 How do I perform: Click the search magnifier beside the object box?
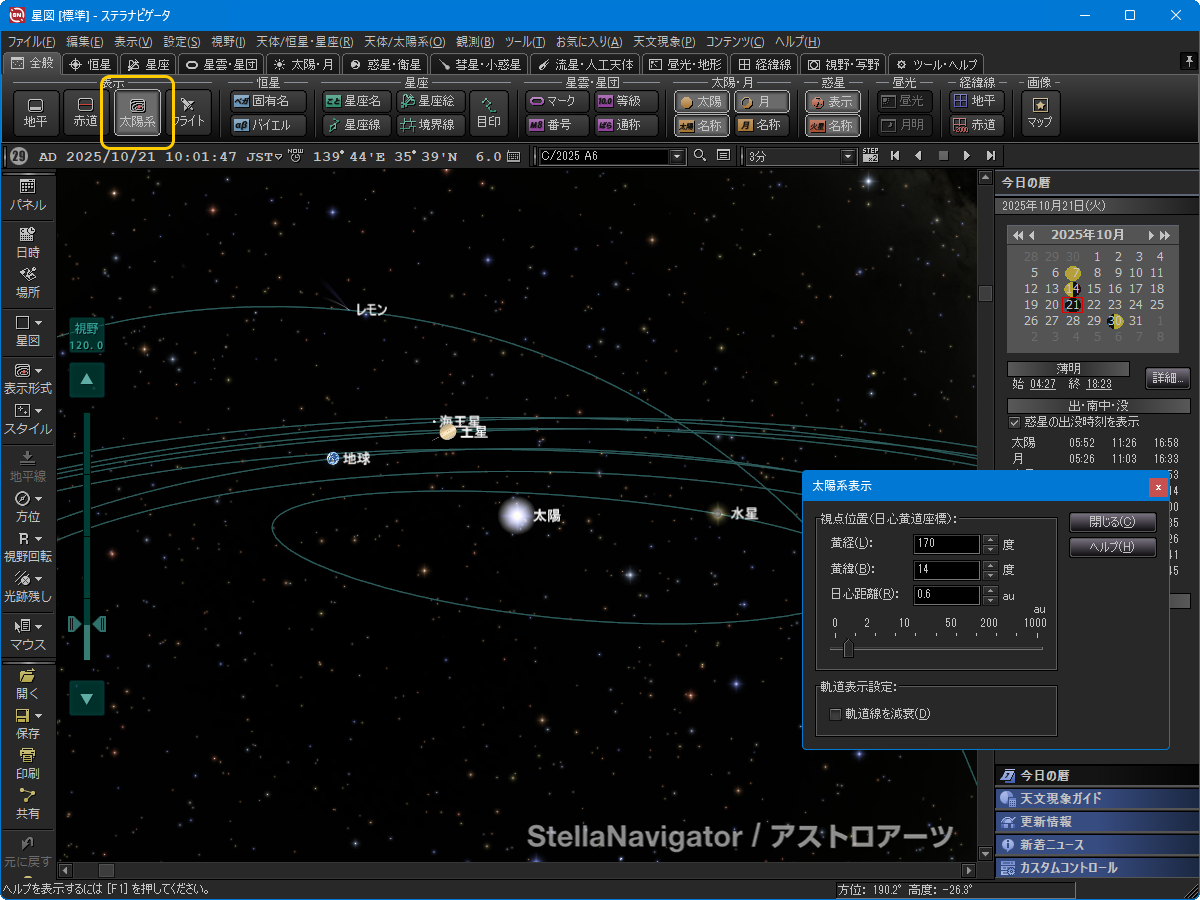pyautogui.click(x=699, y=156)
